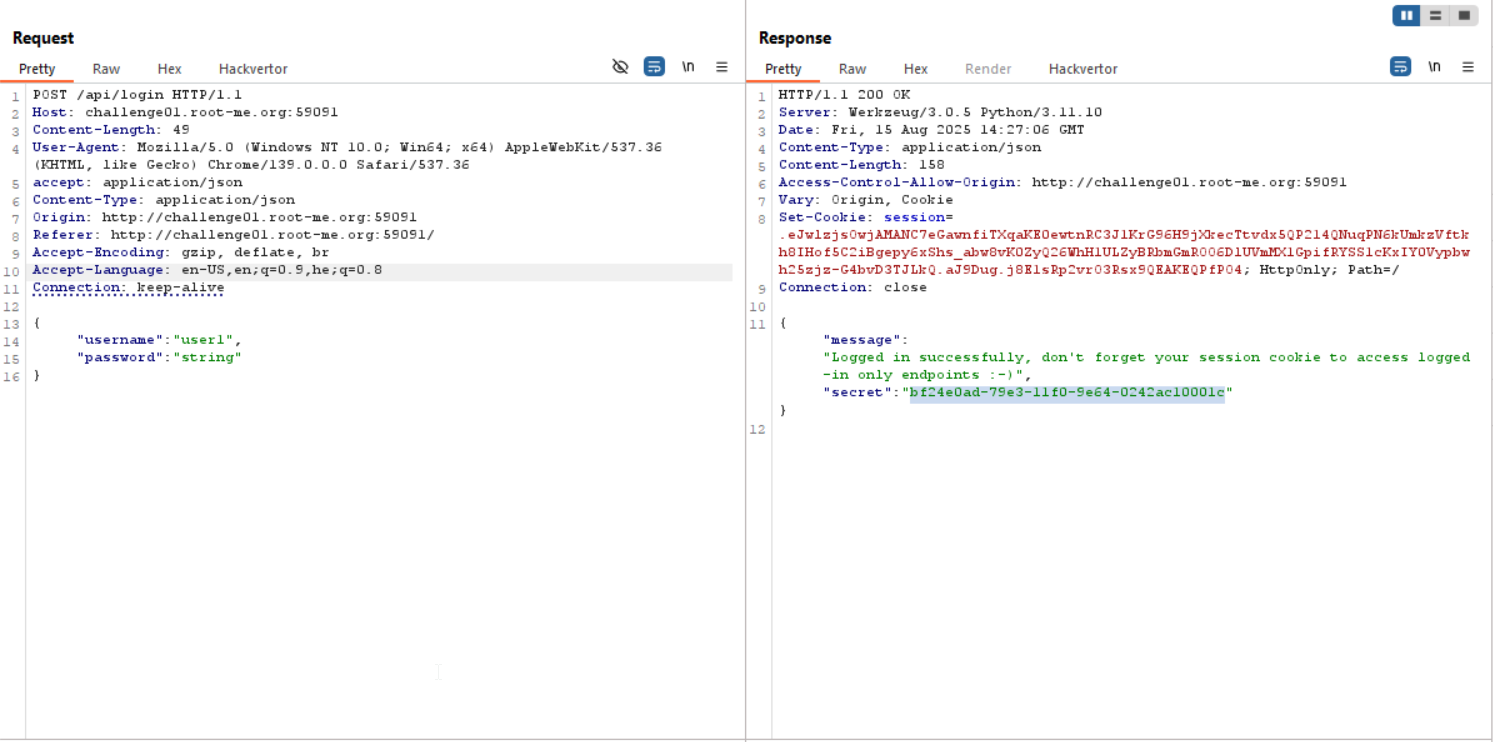The width and height of the screenshot is (1493, 742).
Task: Open the Raw tab in Request panel
Action: [106, 69]
